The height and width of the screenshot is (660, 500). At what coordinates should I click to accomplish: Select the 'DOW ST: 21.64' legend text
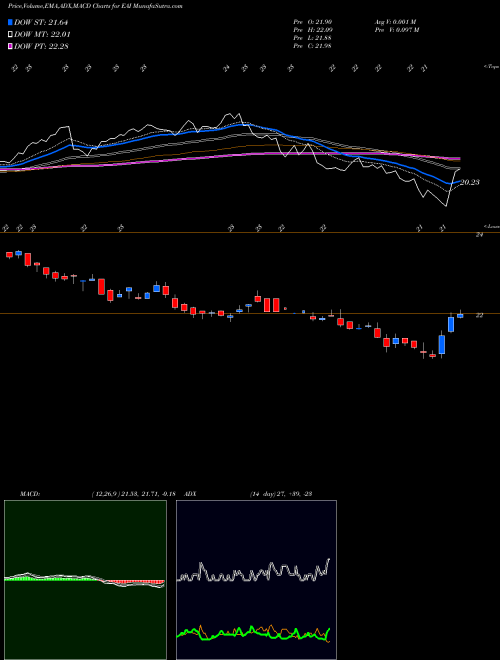point(41,22)
